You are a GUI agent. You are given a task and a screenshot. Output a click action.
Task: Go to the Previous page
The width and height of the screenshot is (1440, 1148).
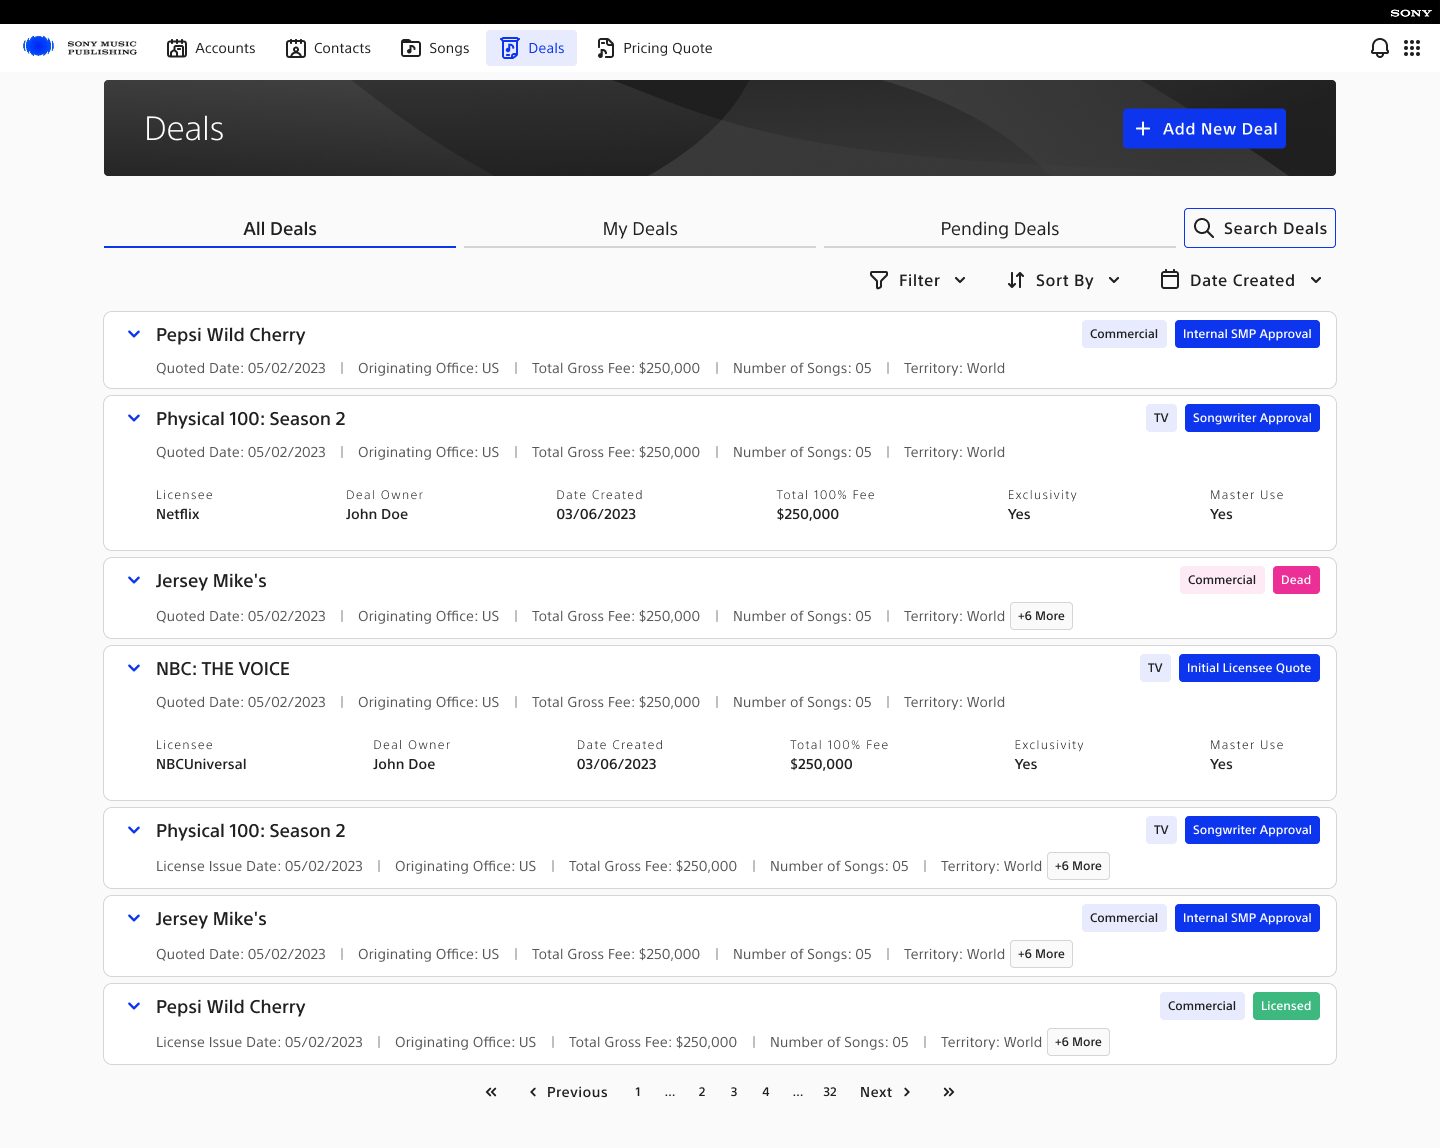[568, 1092]
